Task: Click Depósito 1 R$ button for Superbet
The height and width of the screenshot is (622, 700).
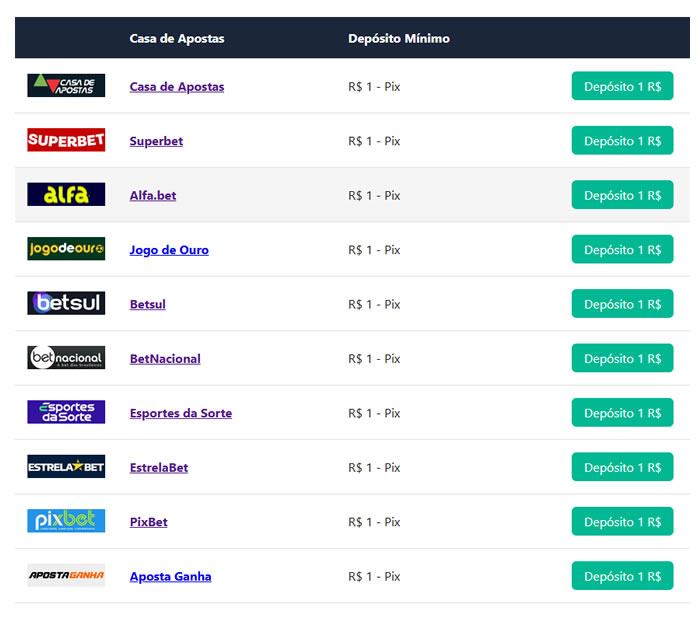Action: coord(622,140)
